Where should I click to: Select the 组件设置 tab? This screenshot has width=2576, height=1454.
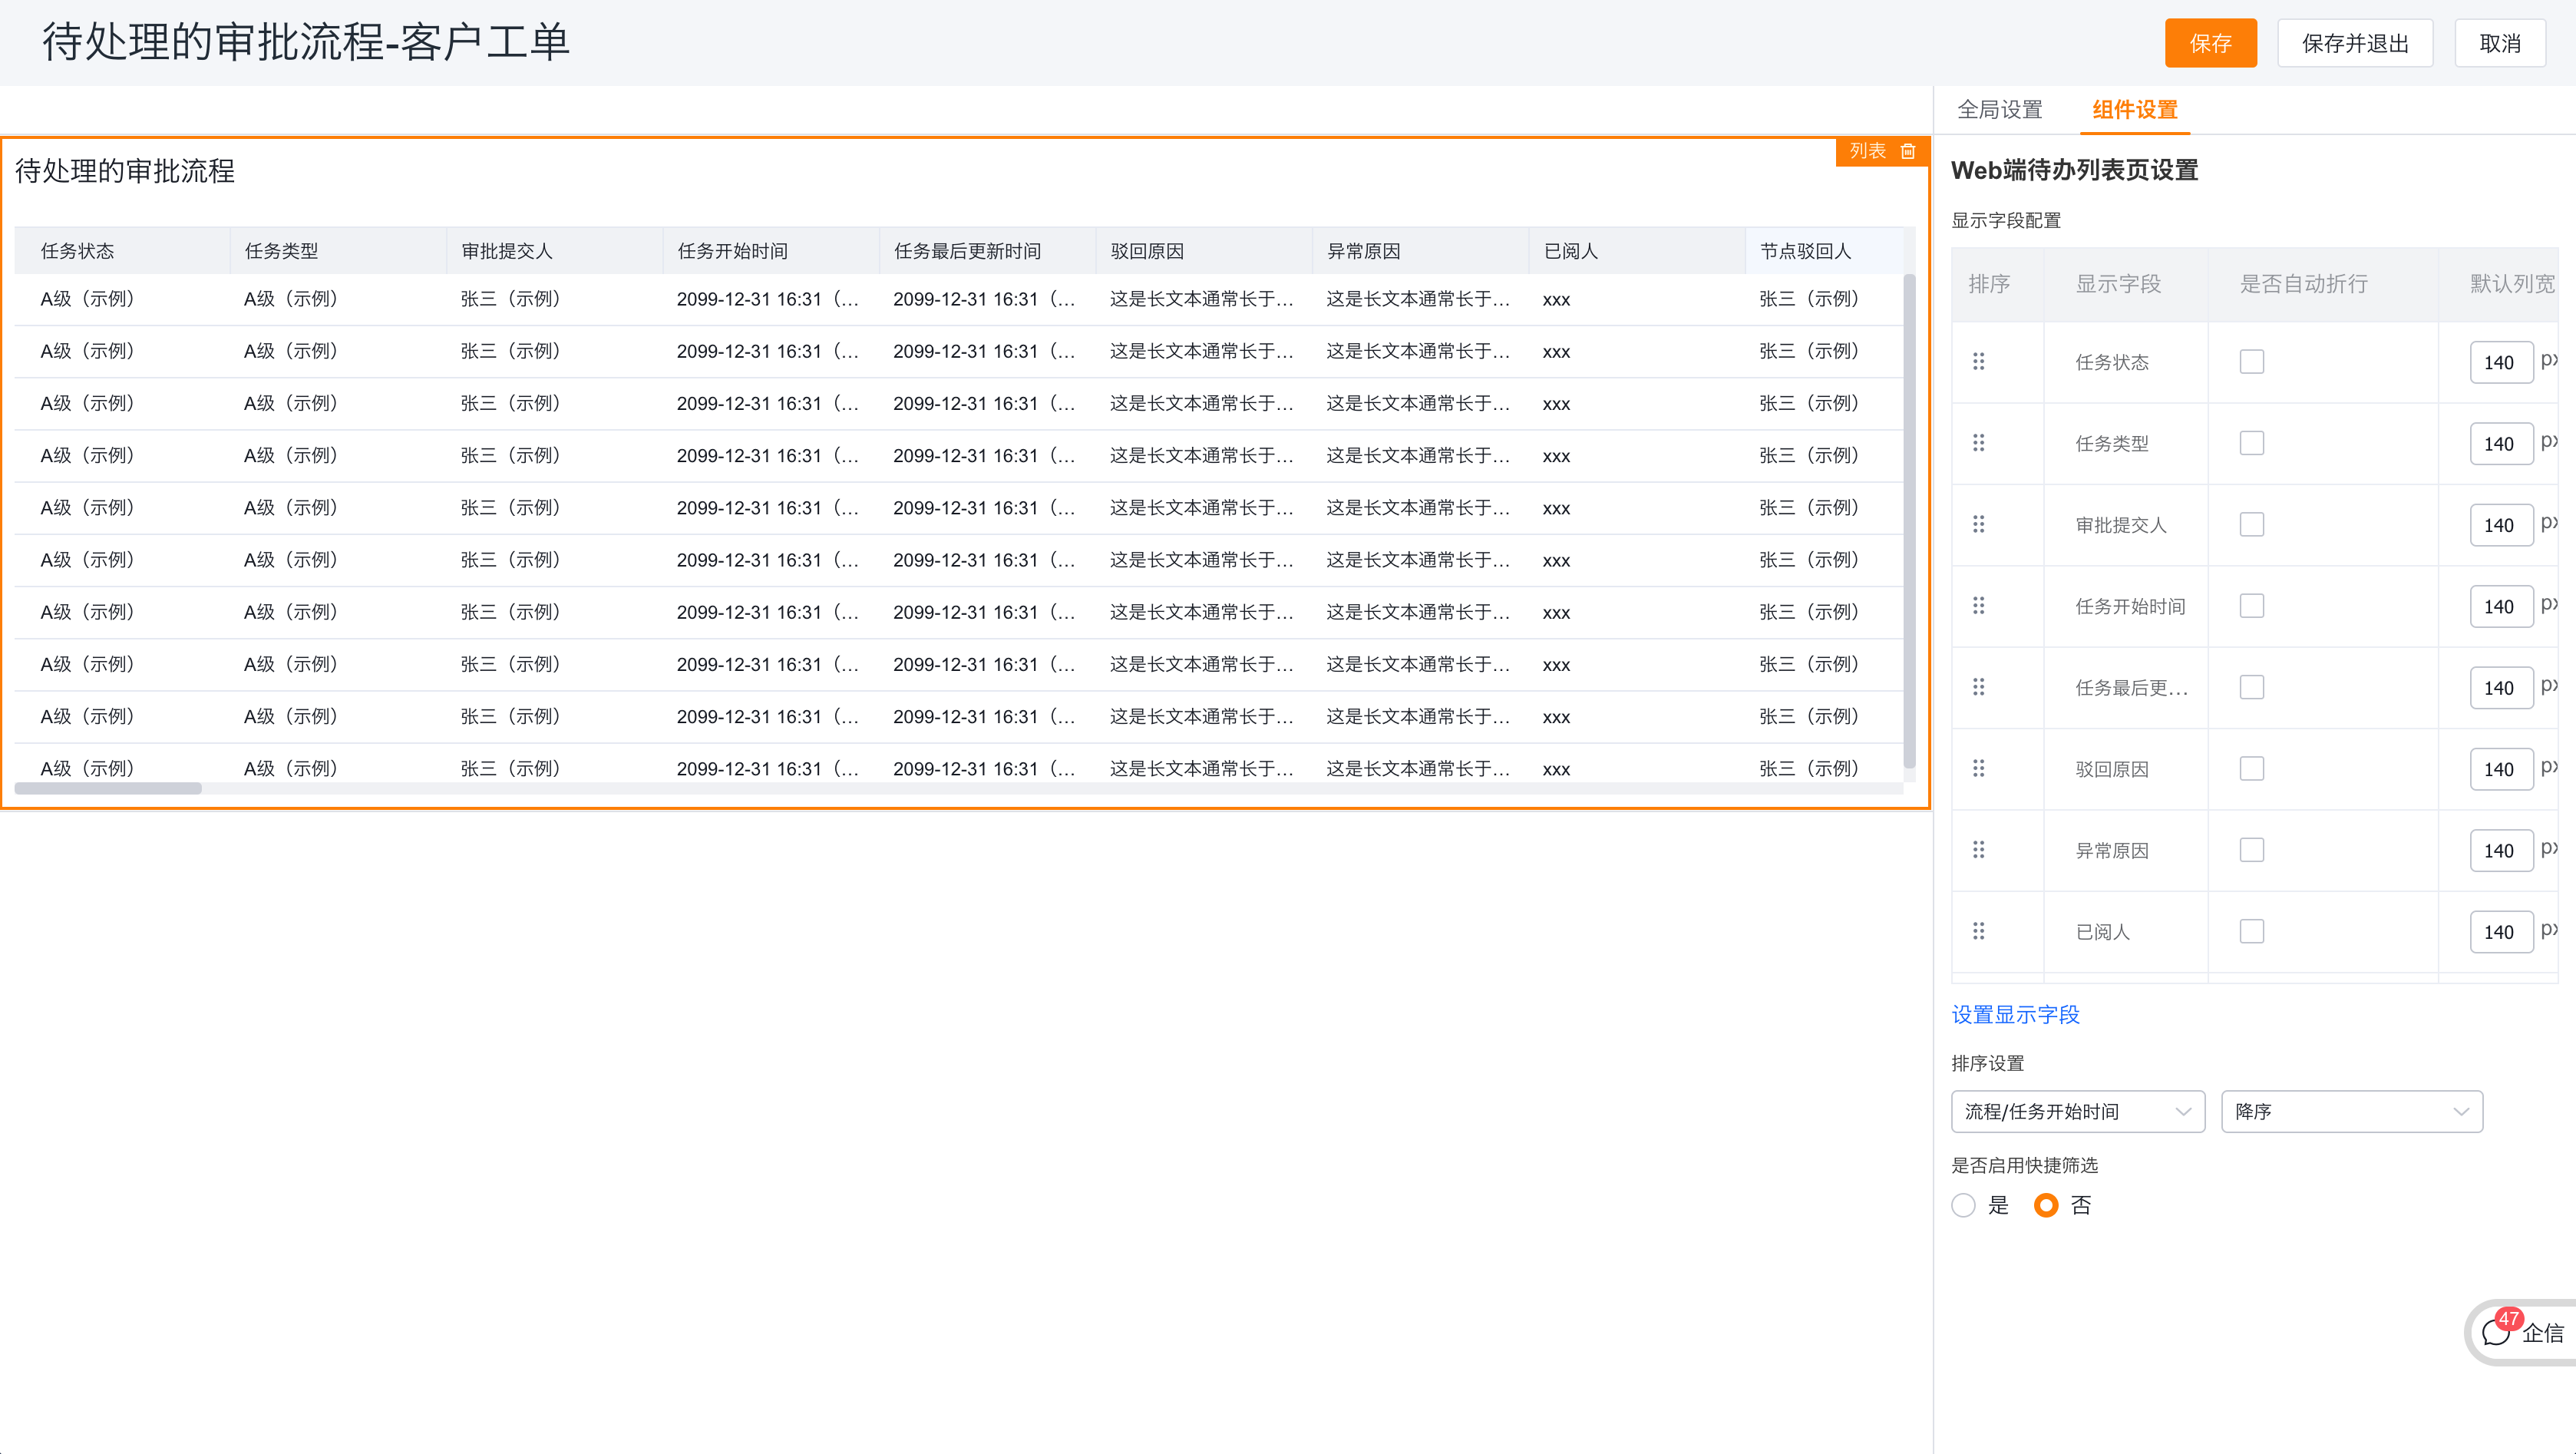point(2134,110)
